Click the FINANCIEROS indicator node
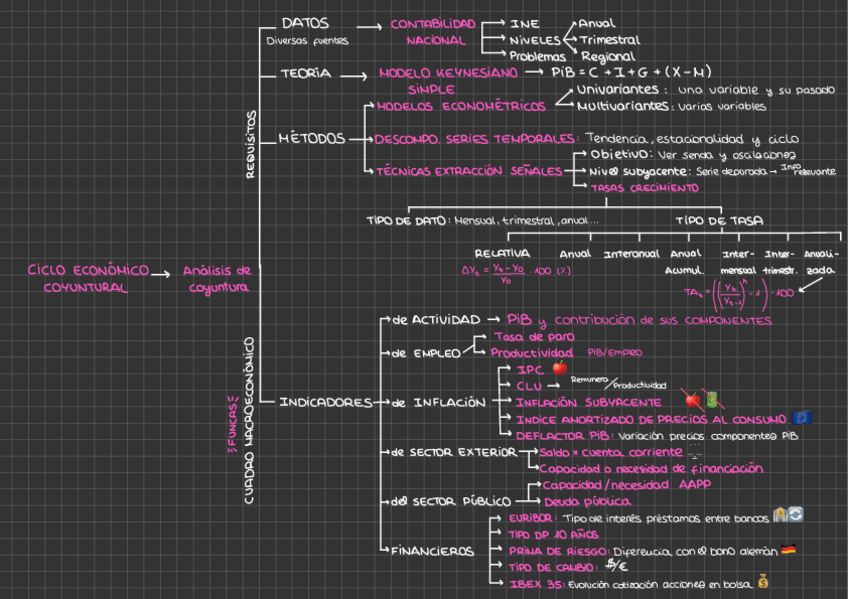Image resolution: width=848 pixels, height=599 pixels. coord(431,550)
